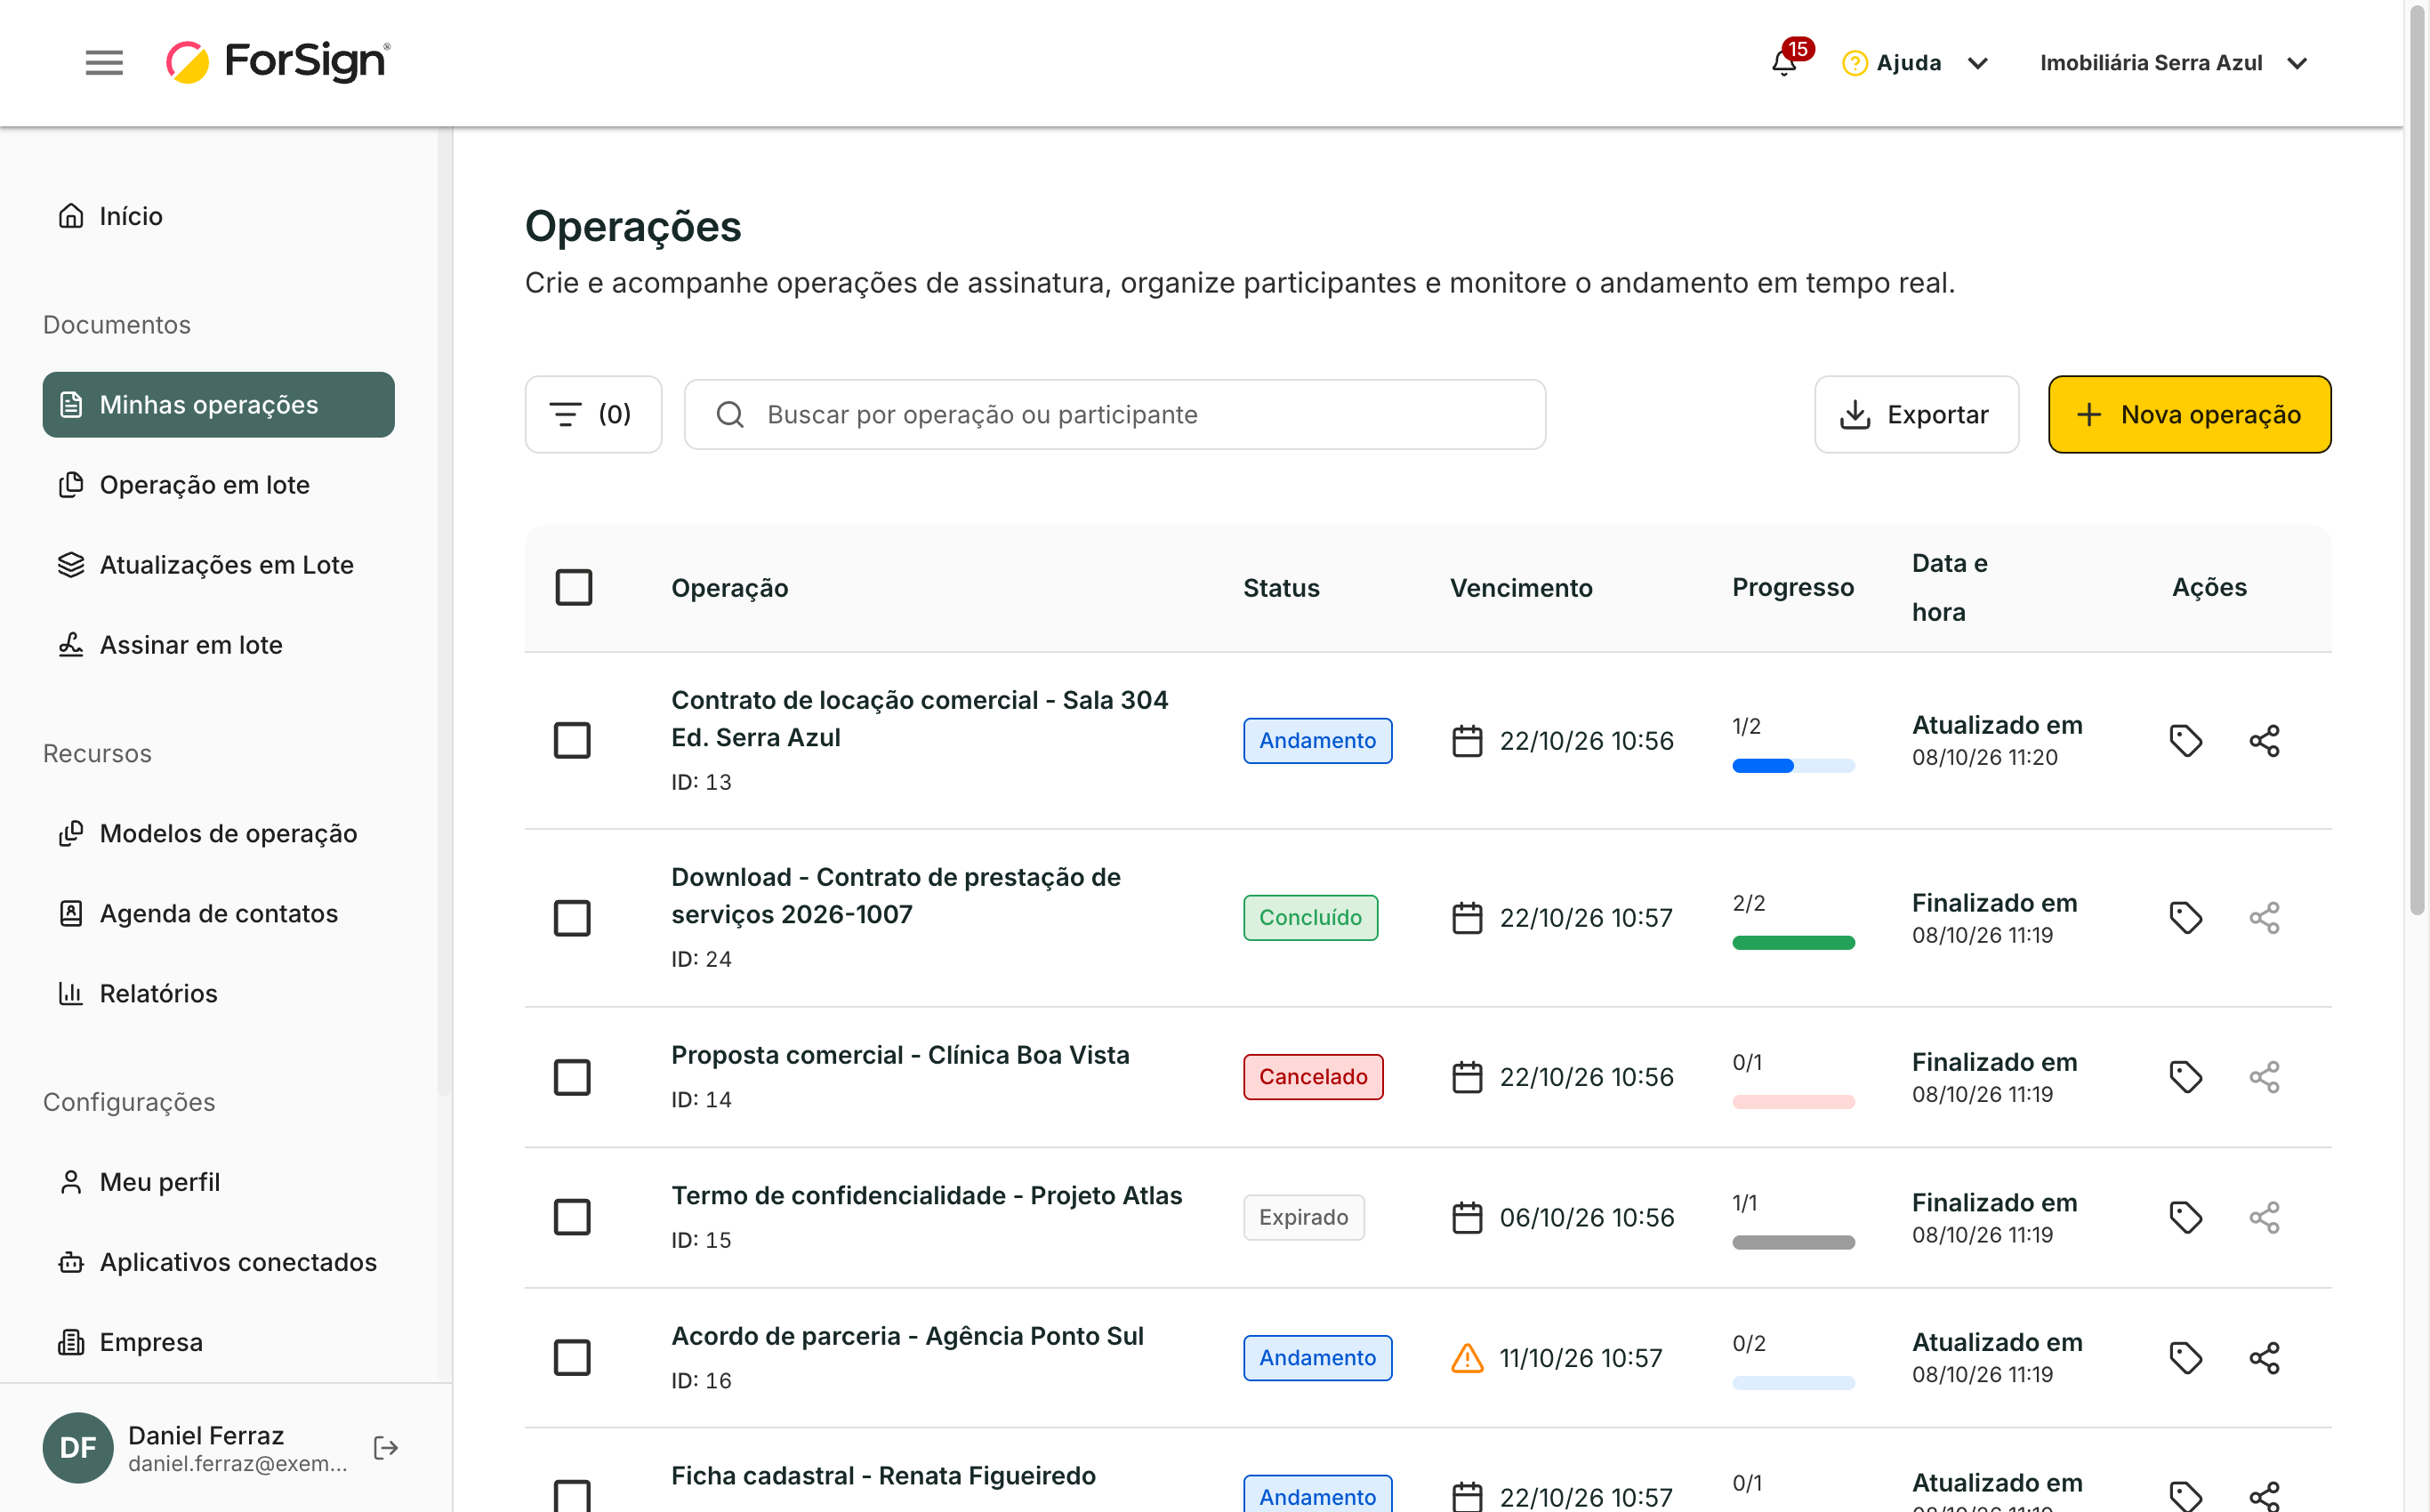The width and height of the screenshot is (2430, 1512).
Task: Click the logout icon beside Daniel Ferraz
Action: (386, 1447)
